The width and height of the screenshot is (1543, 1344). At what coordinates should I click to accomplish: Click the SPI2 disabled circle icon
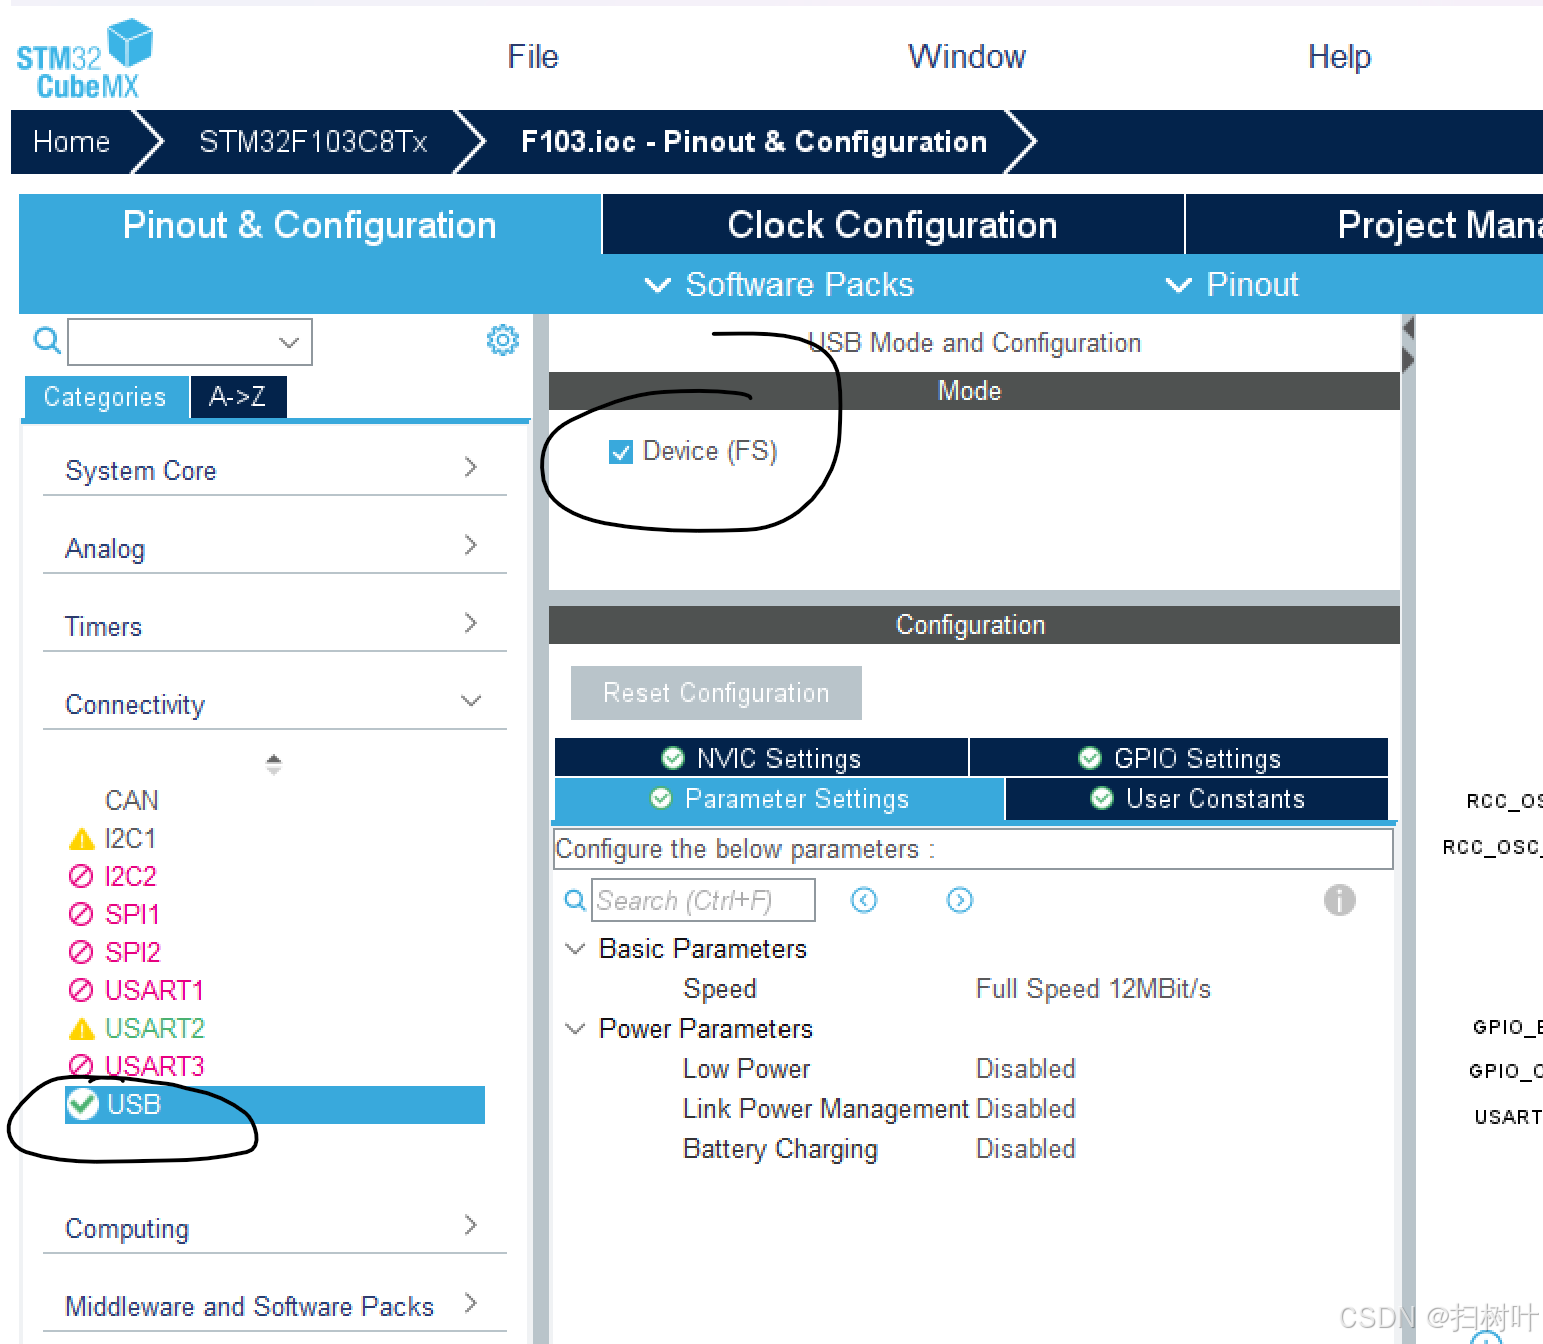click(81, 953)
